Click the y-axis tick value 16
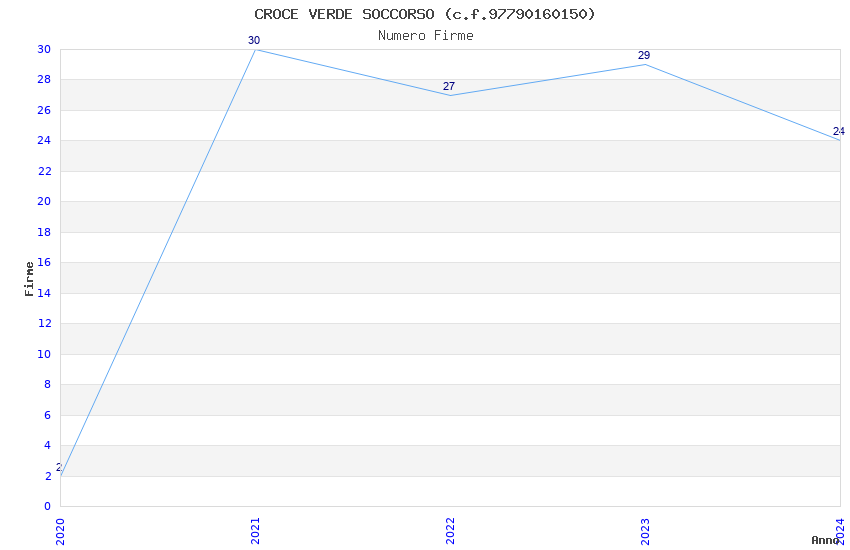Image resolution: width=850 pixels, height=550 pixels. coord(44,262)
